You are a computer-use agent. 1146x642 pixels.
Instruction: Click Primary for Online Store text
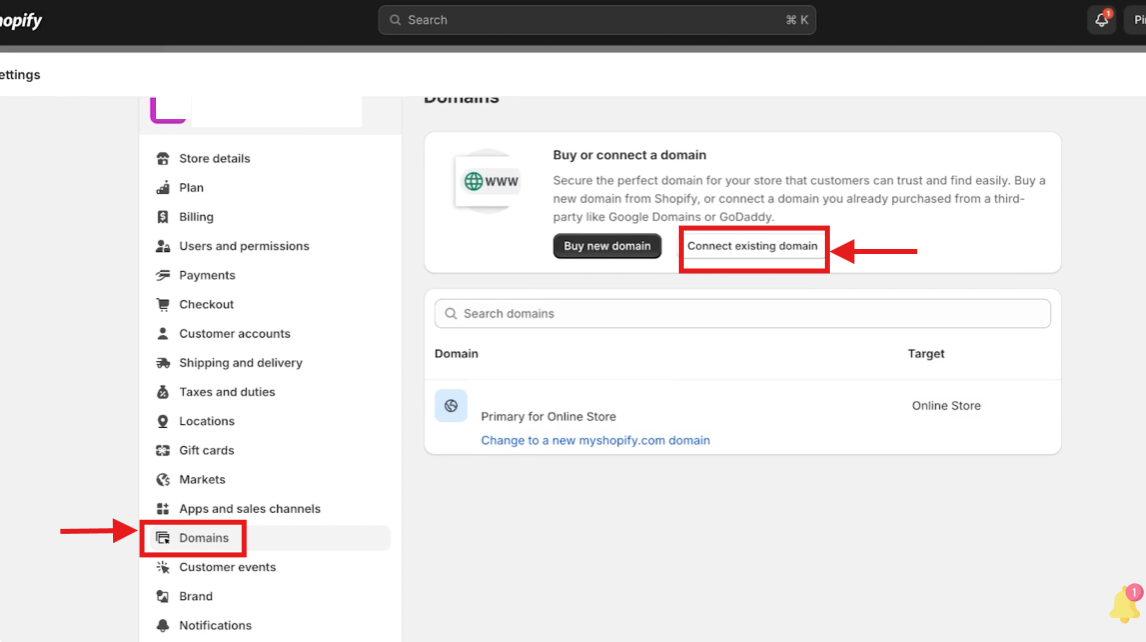point(548,417)
